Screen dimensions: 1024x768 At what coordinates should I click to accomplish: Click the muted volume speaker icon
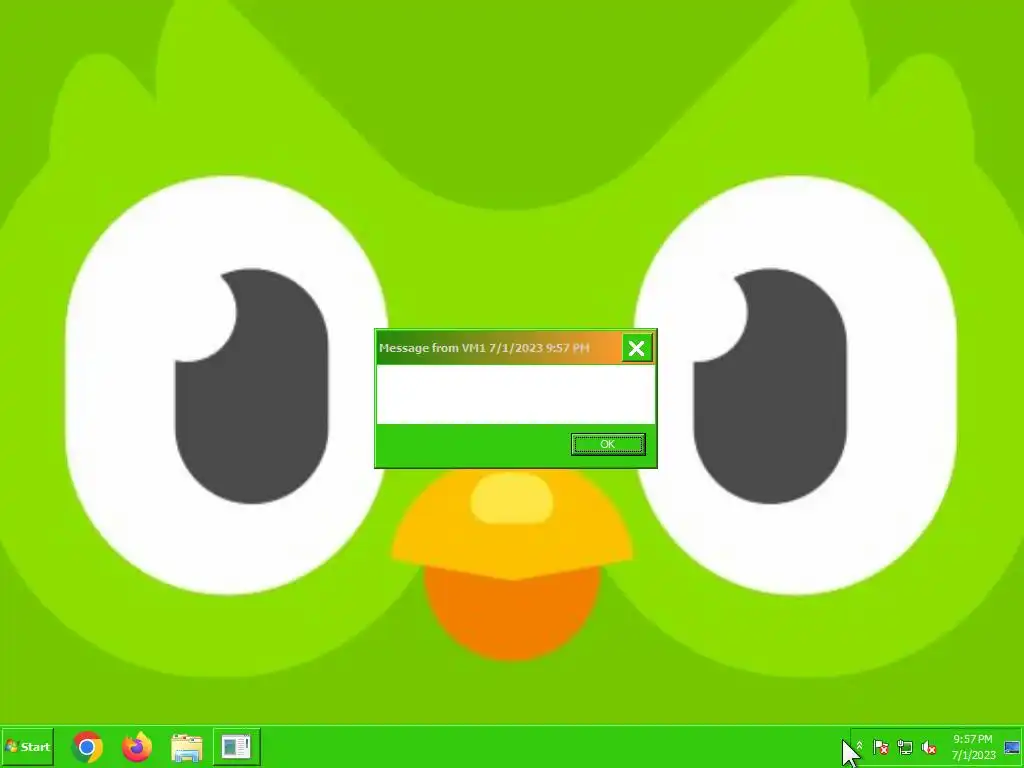(x=929, y=747)
